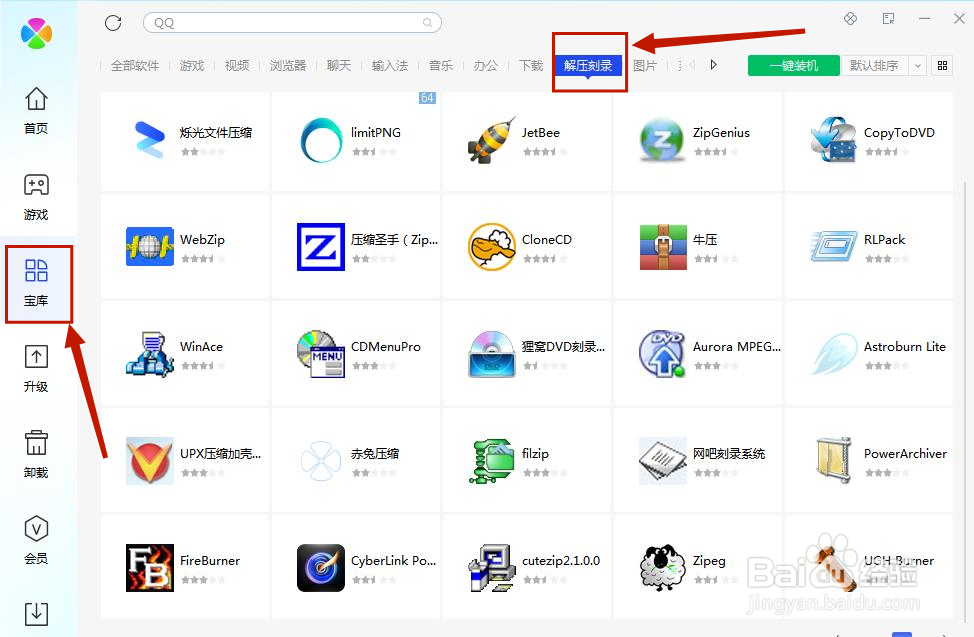Open the RLPack icon
This screenshot has height=637, width=974.
click(x=834, y=247)
